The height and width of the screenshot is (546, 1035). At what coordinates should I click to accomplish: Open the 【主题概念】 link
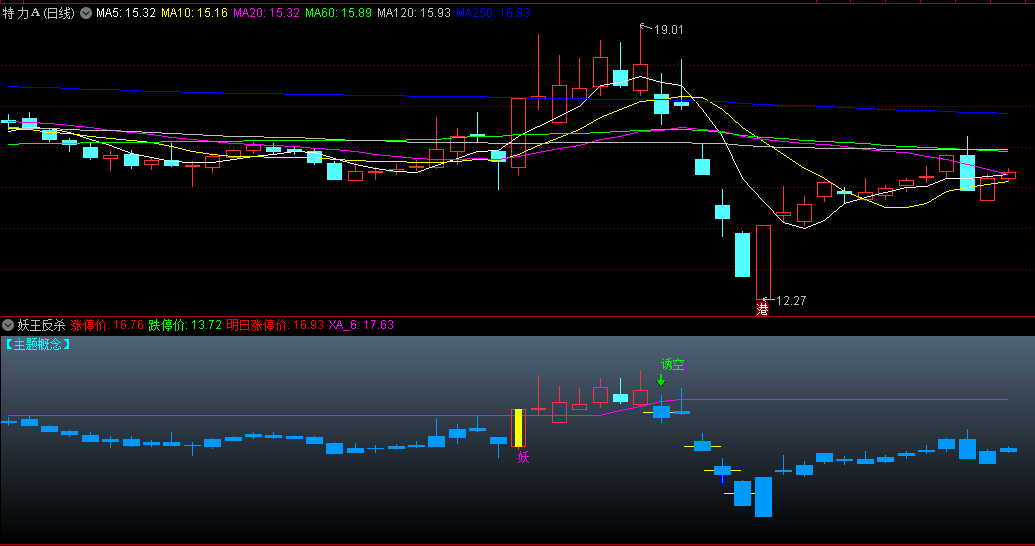(x=38, y=344)
